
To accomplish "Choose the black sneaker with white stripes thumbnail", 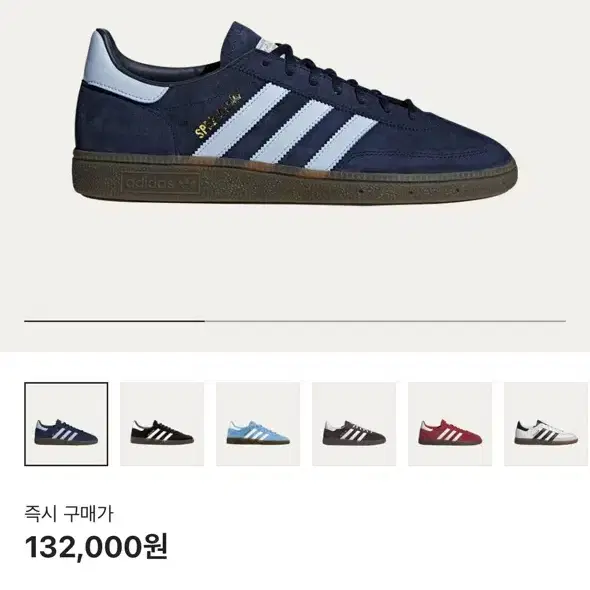I will coord(162,424).
